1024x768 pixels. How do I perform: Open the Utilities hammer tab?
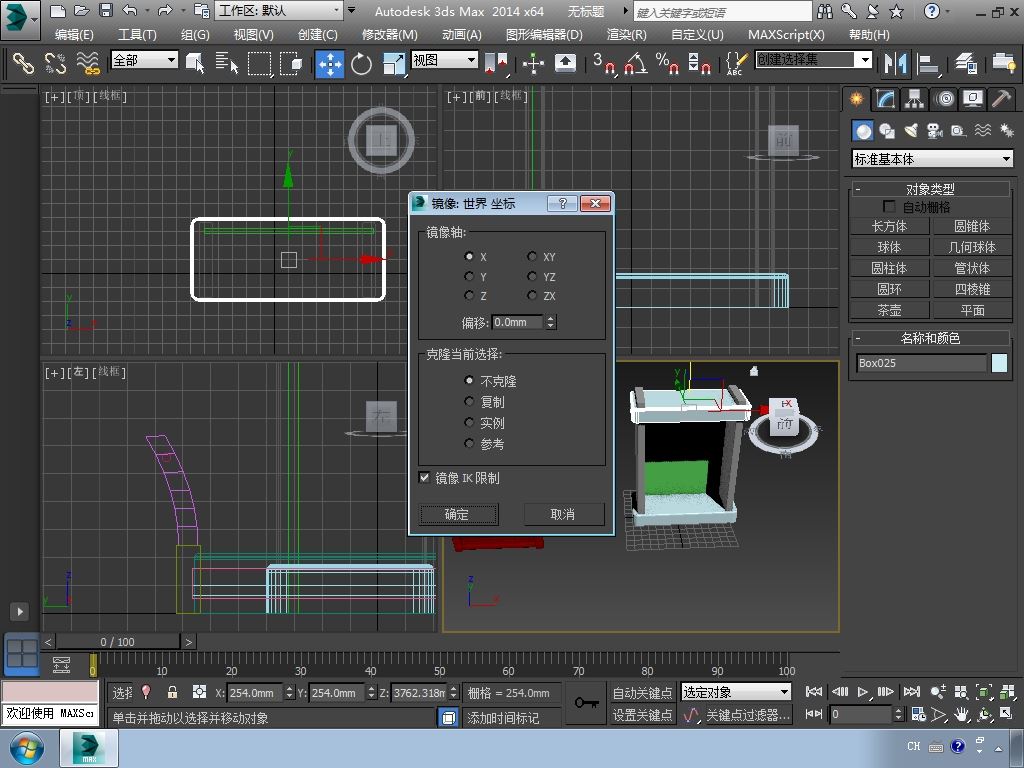[x=1001, y=99]
